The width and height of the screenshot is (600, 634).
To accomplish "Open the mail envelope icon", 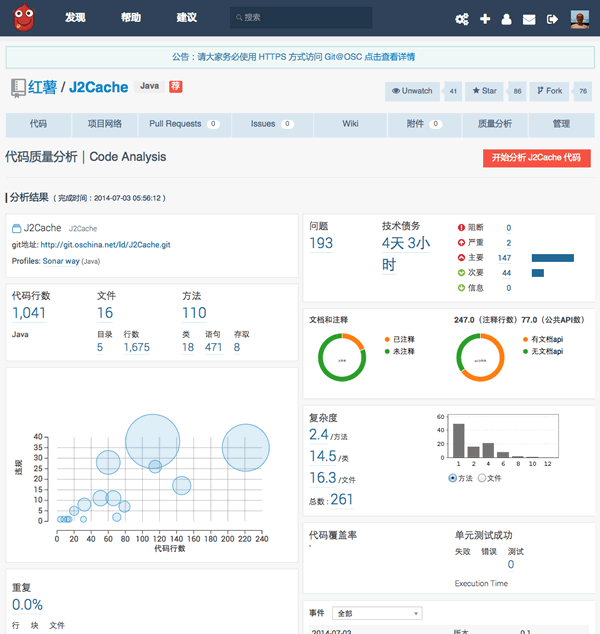I will pos(529,19).
